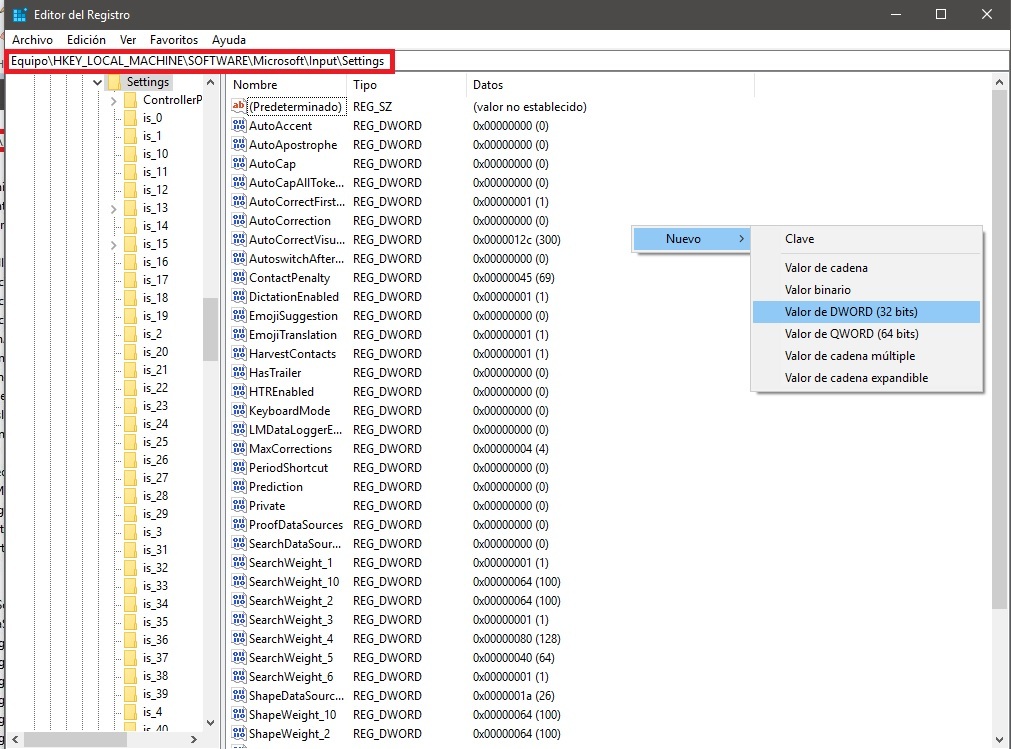The width and height of the screenshot is (1011, 749).
Task: Click the tree pane vertical scrollbar thumb
Action: (210, 330)
